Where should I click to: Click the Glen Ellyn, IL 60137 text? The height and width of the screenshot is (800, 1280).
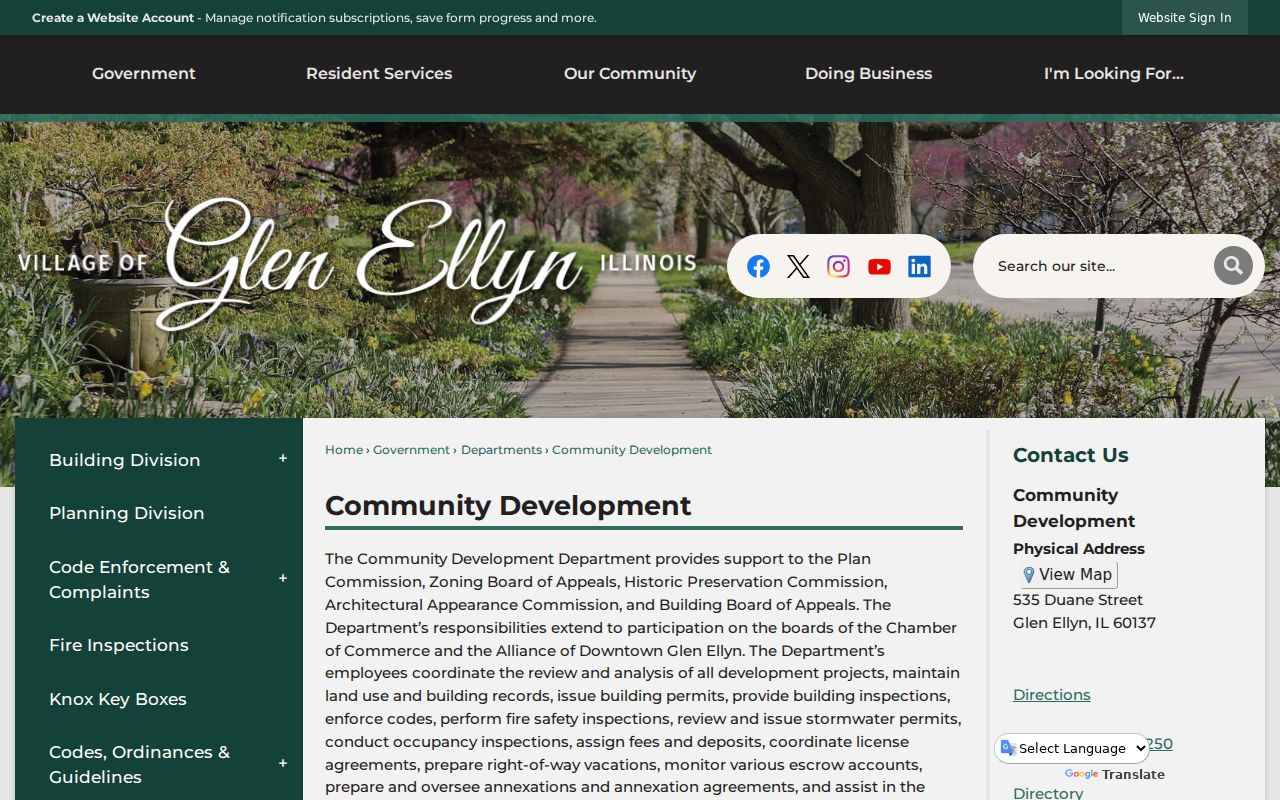1084,623
